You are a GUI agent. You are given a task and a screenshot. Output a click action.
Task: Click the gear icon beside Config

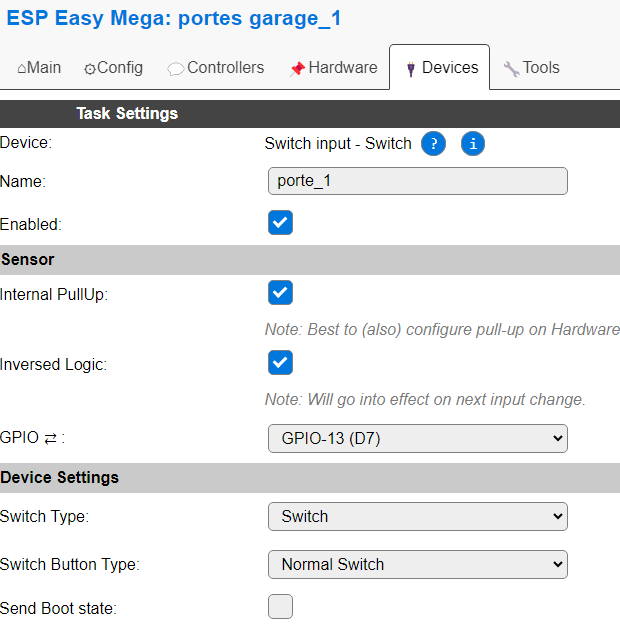[x=90, y=69]
